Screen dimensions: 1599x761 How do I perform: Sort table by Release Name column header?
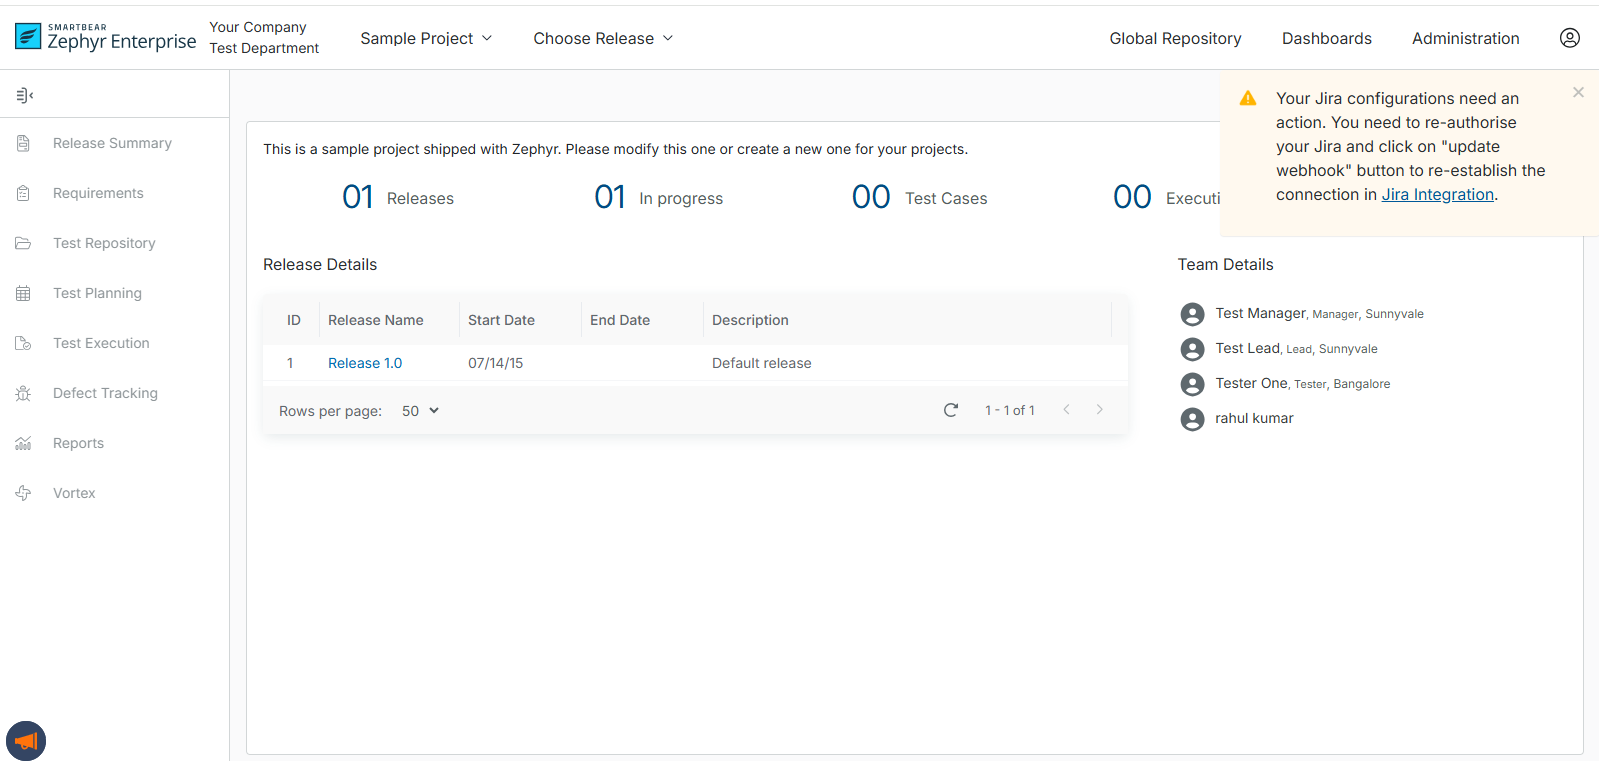click(376, 320)
